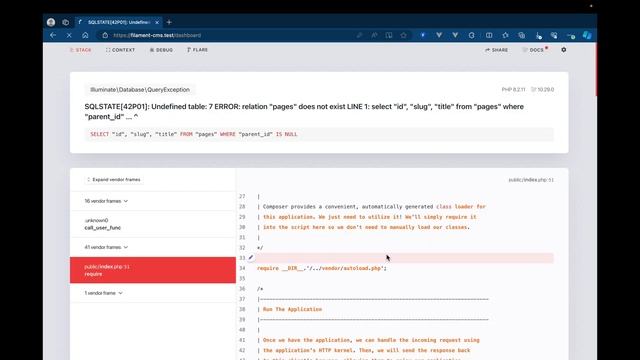The width and height of the screenshot is (640, 360).
Task: Go back with the browser back arrow
Action: tap(53, 36)
